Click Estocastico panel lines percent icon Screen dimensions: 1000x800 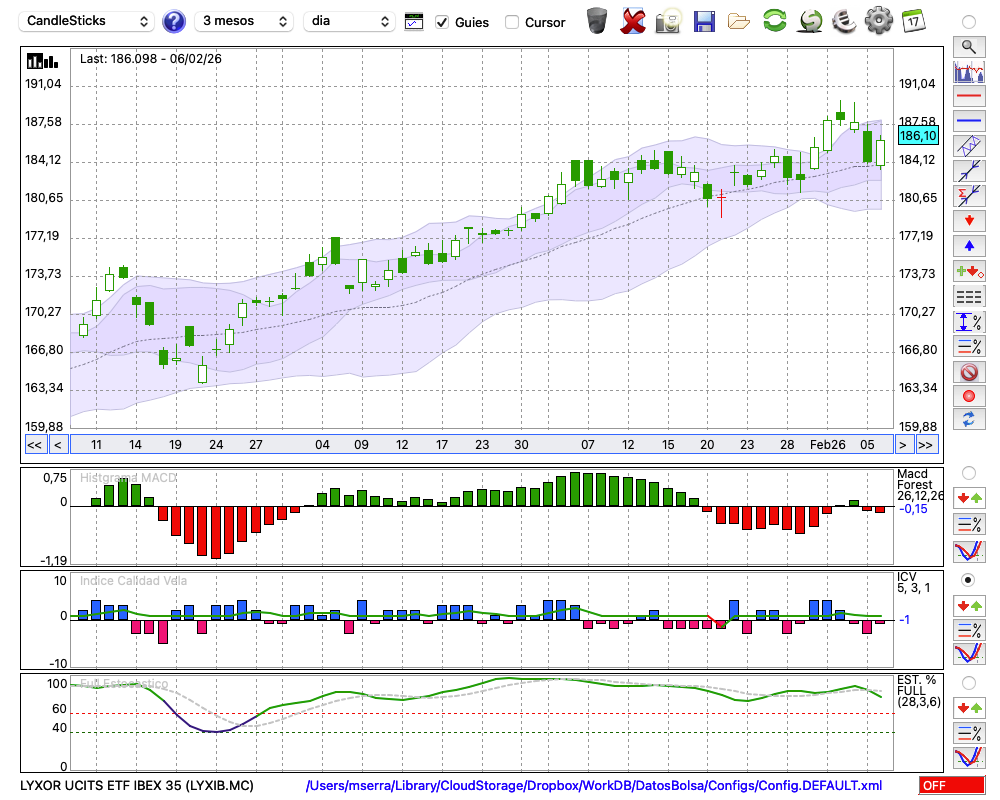969,732
